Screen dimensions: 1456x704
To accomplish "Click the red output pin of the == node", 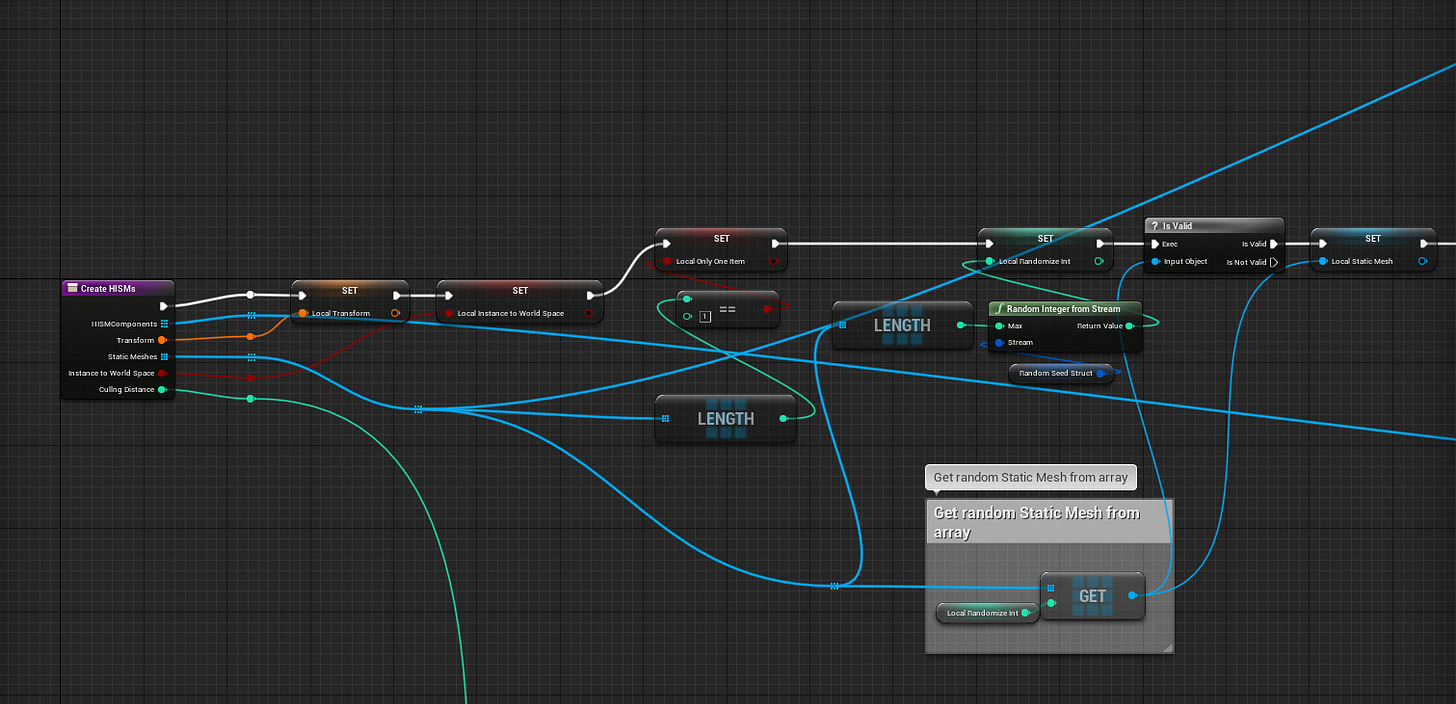I will pos(767,309).
